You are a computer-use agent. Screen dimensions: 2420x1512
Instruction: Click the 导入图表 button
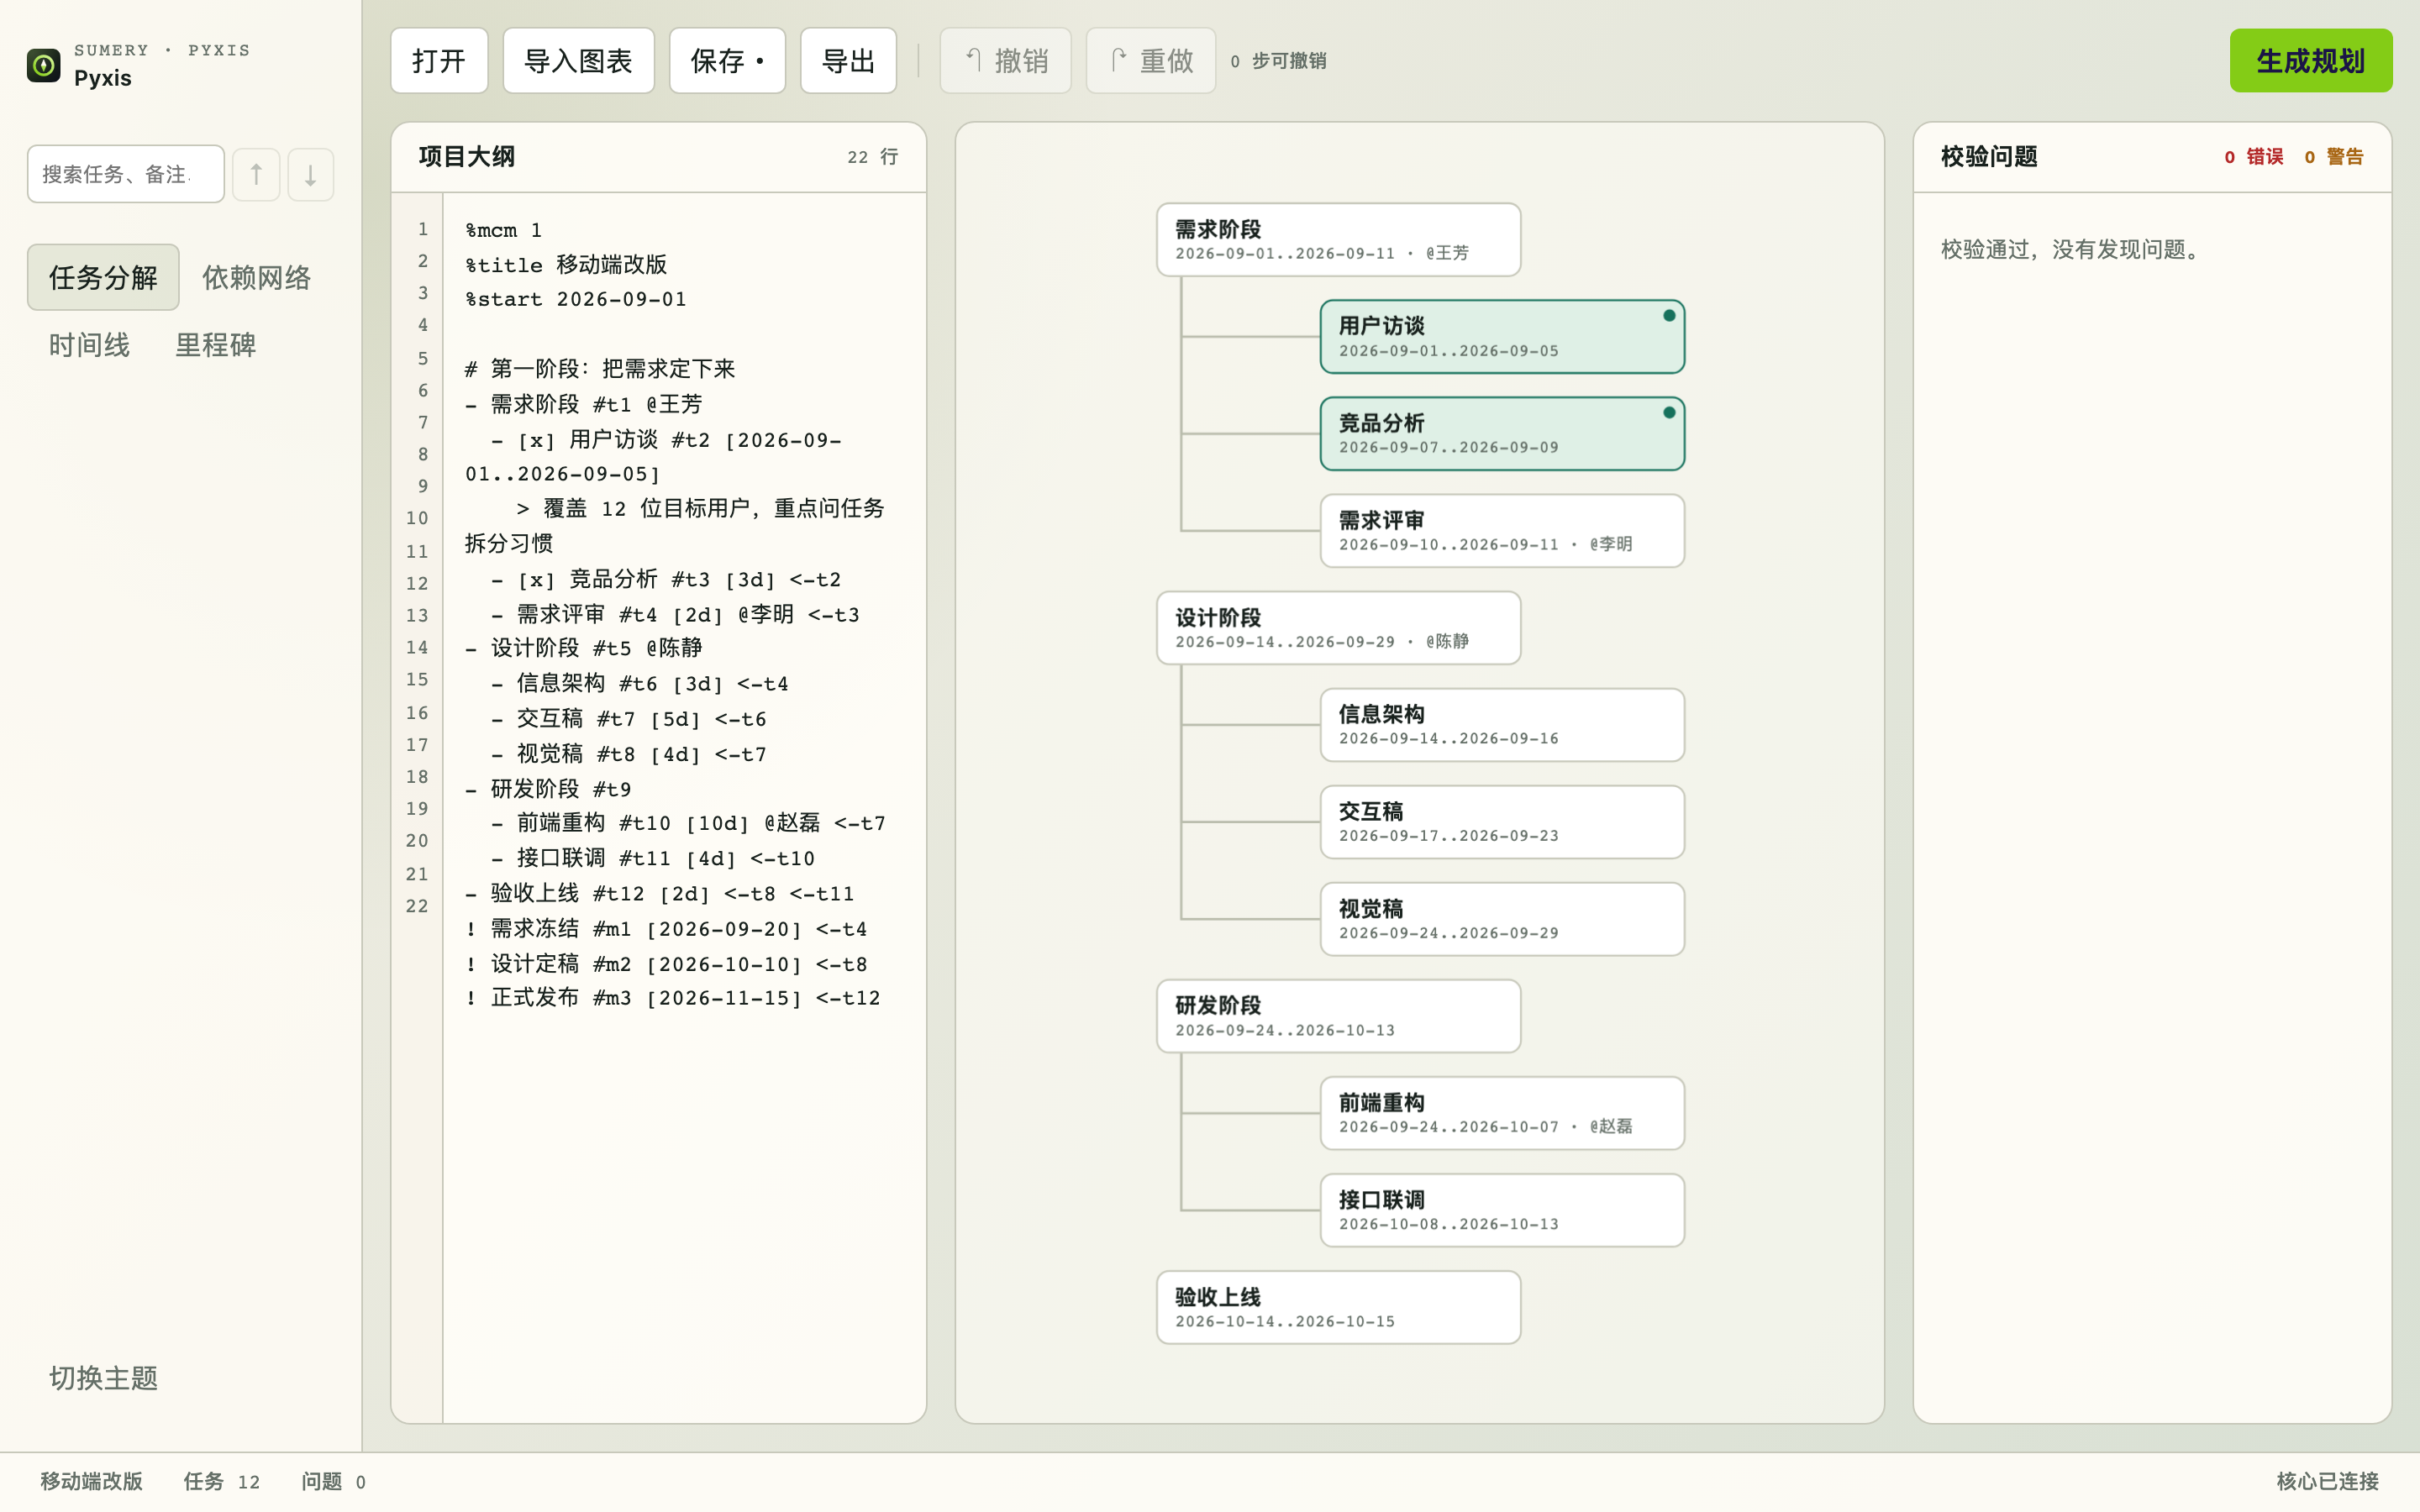coord(578,61)
